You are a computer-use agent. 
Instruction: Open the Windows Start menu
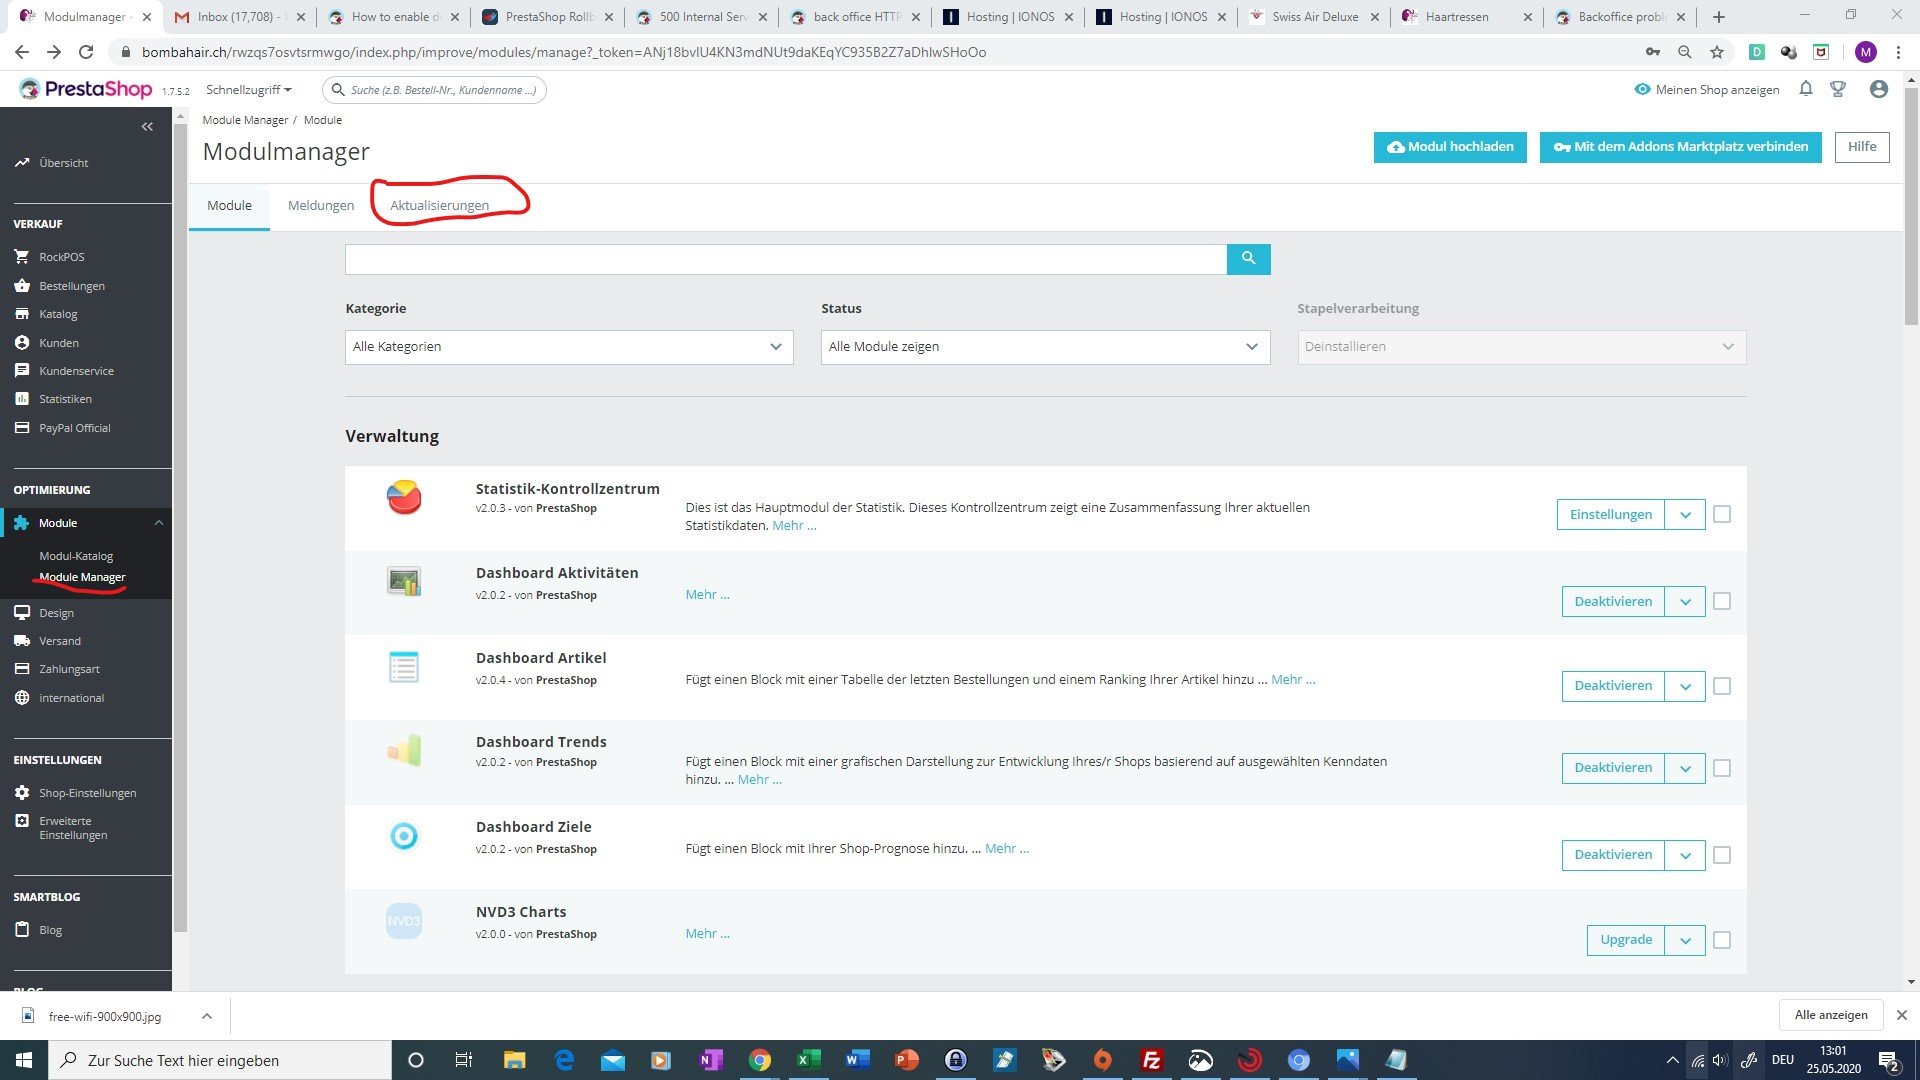(x=24, y=1060)
